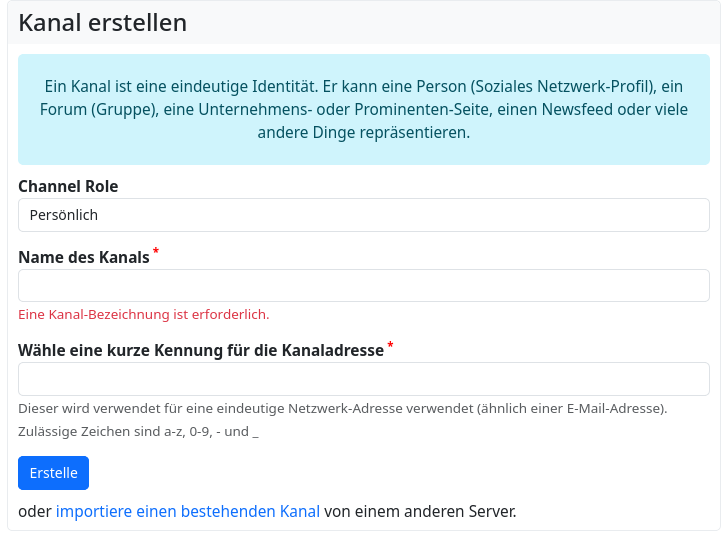The height and width of the screenshot is (536, 728).
Task: Click the Zulässige Zeichen hint text
Action: pyautogui.click(x=138, y=432)
